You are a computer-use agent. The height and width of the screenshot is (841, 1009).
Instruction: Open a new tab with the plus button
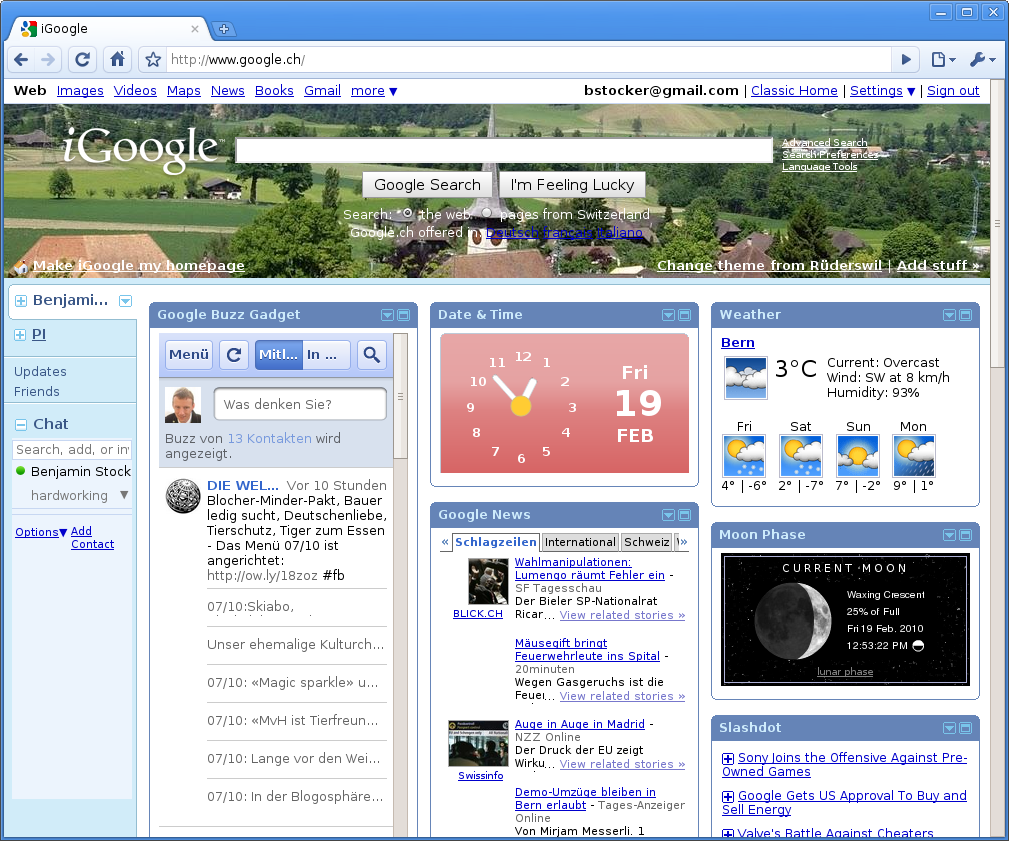(224, 29)
